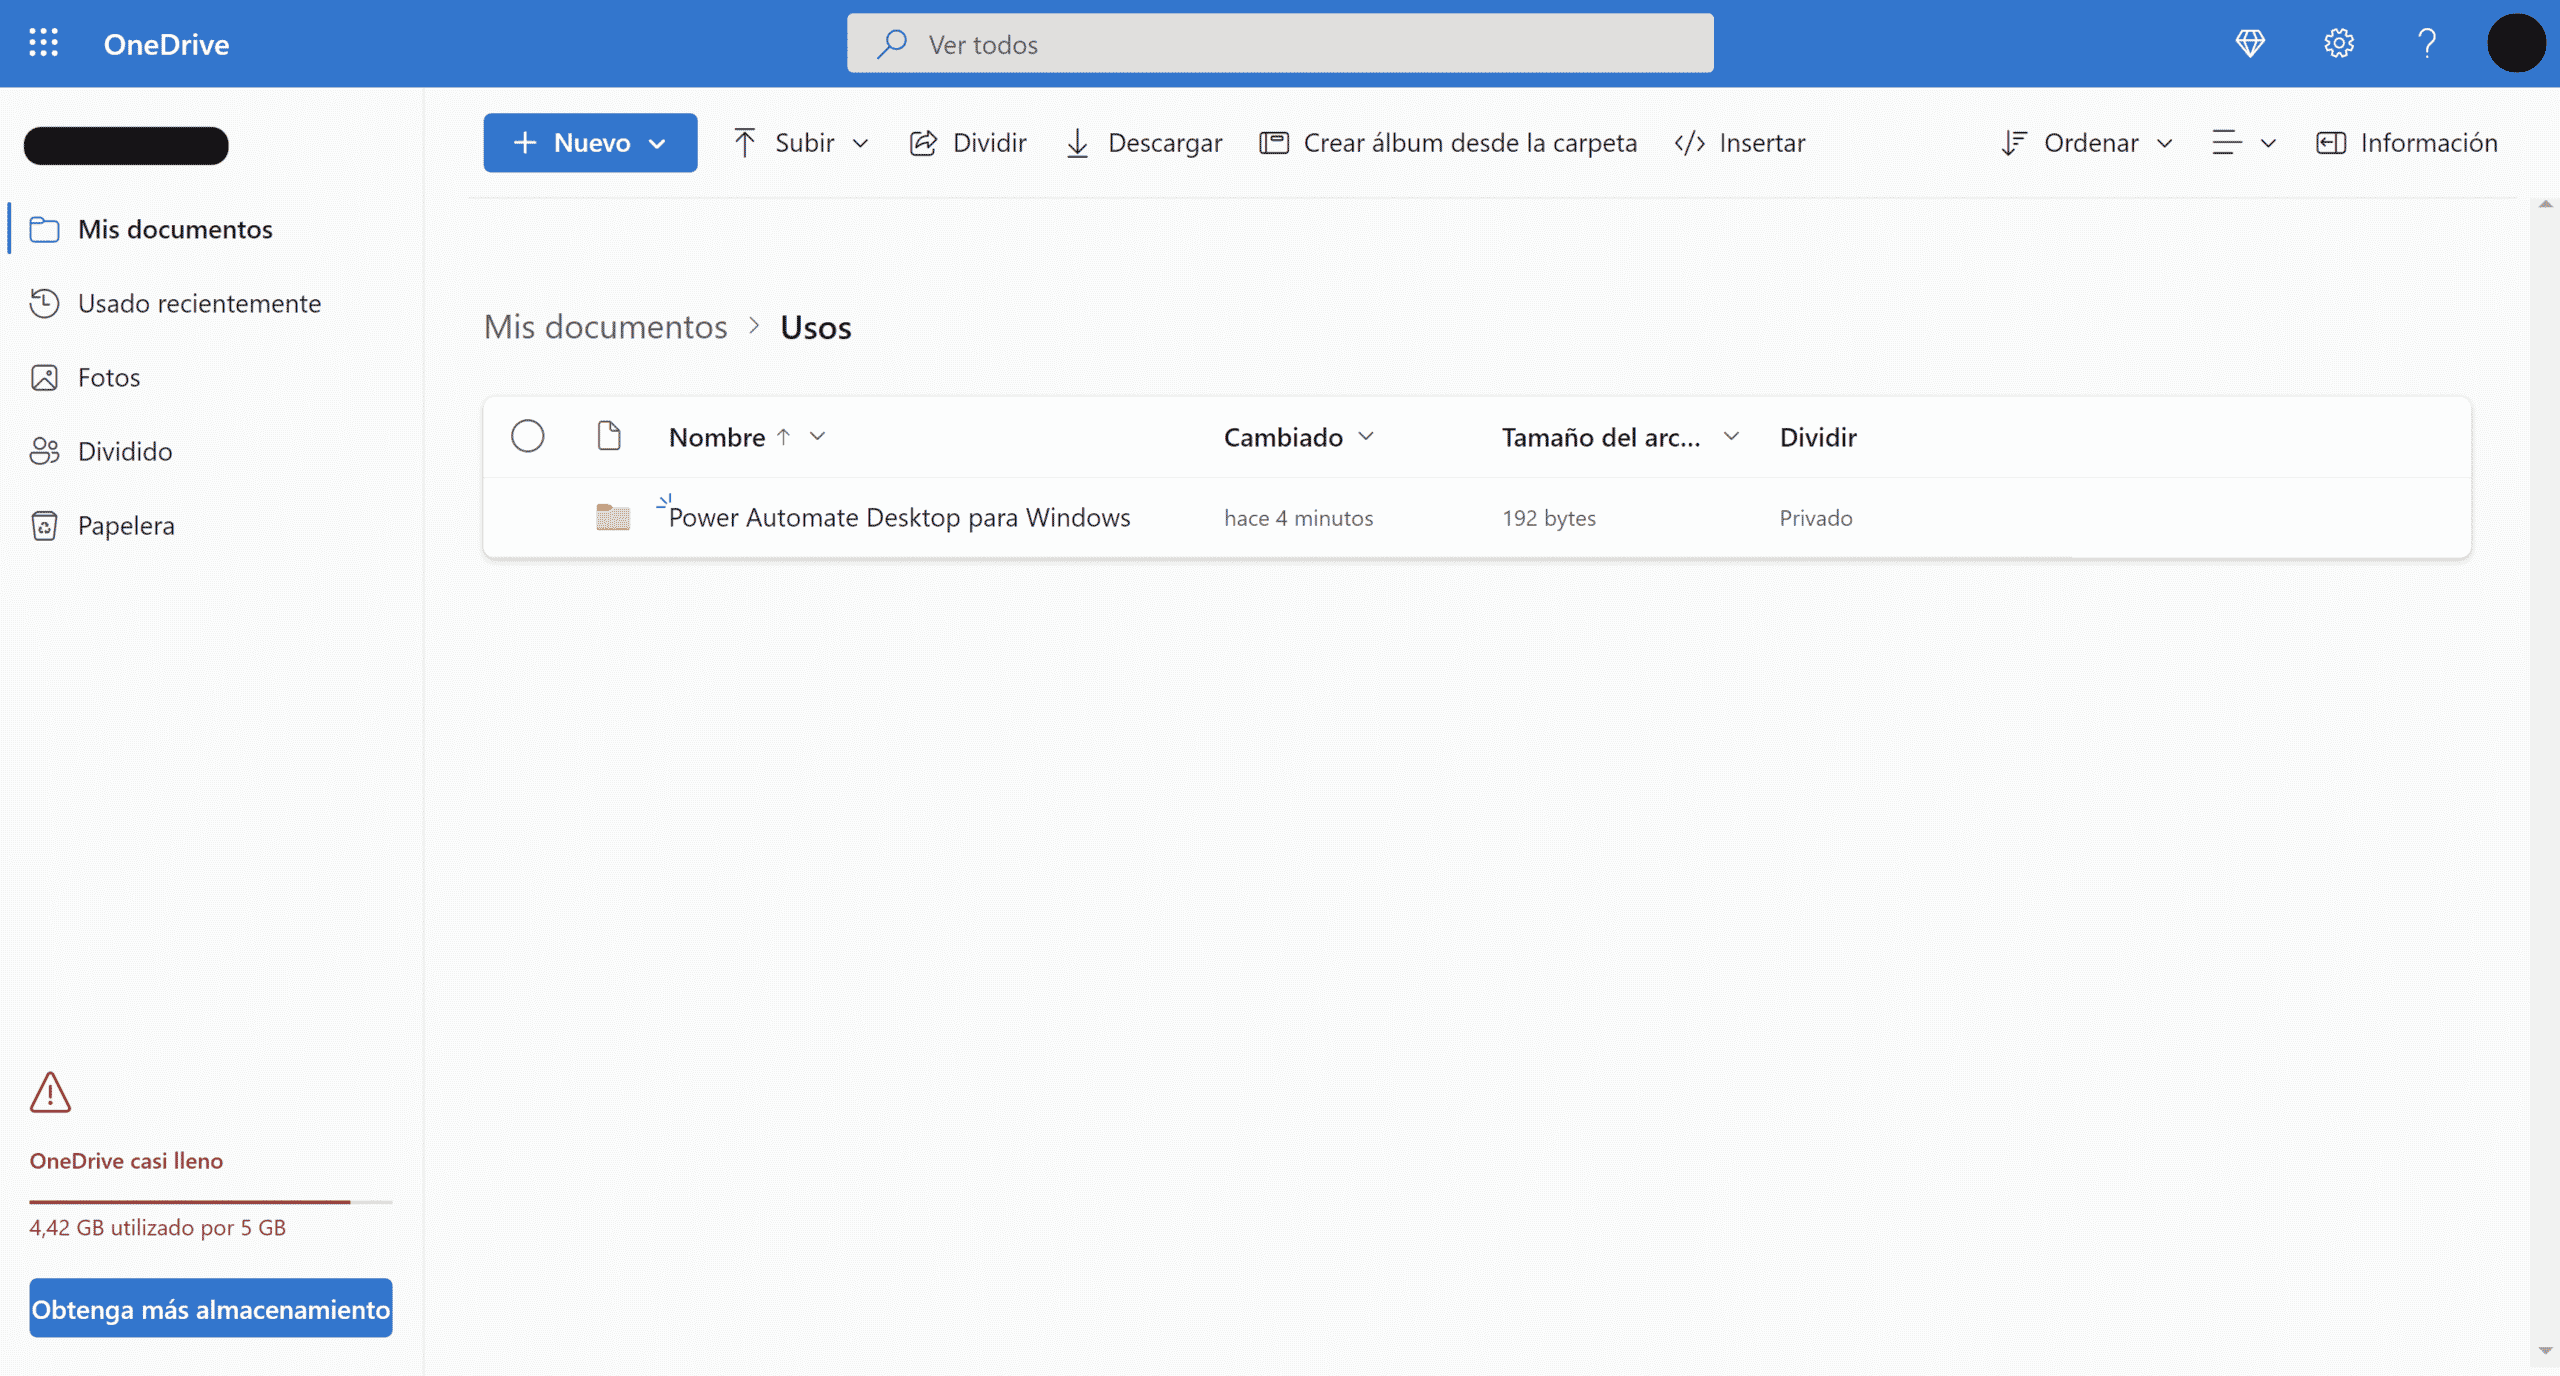Click the OneDrive title link
The width and height of the screenshot is (2560, 1376).
click(166, 44)
